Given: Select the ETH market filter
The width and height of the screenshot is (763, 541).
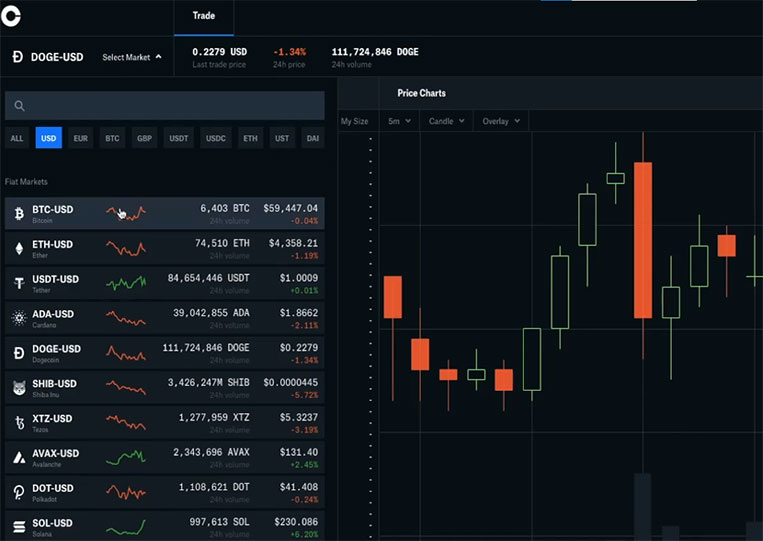Looking at the screenshot, I should coord(251,138).
